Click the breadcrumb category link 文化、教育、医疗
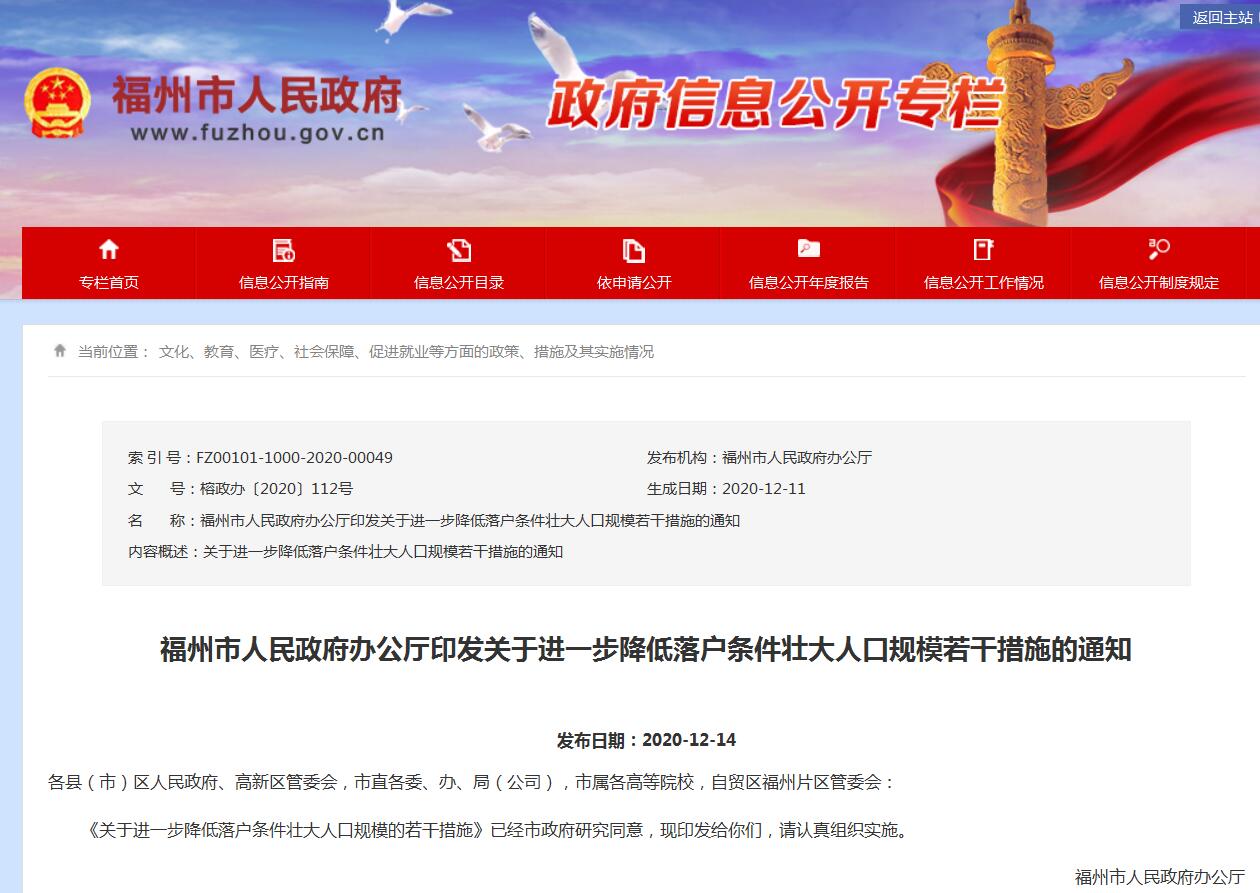Viewport: 1260px width, 893px height. [406, 352]
